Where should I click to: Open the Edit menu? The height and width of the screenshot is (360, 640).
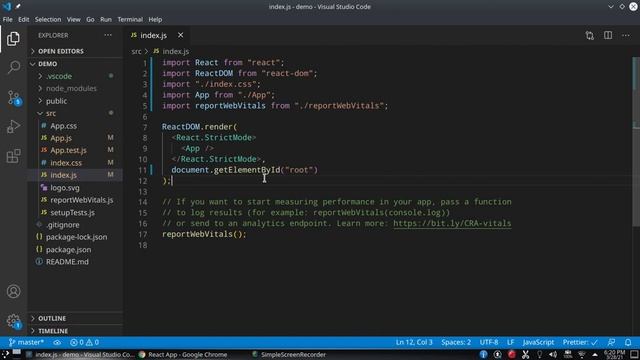(x=24, y=19)
